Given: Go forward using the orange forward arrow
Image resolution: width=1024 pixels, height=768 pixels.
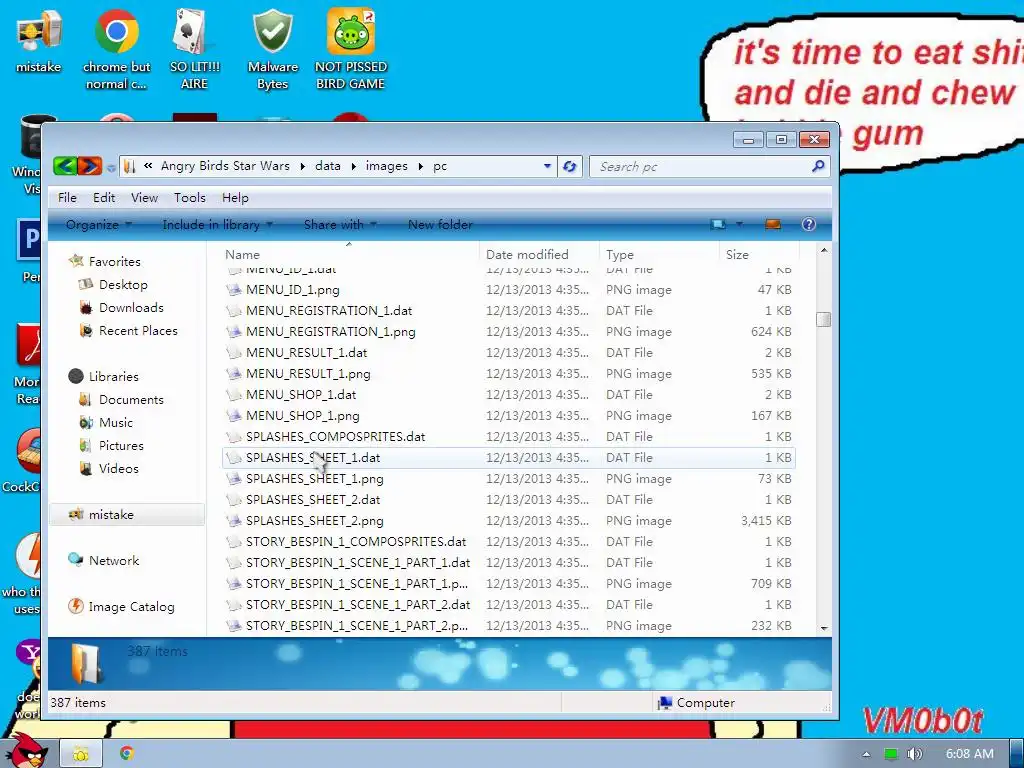Looking at the screenshot, I should pos(89,166).
